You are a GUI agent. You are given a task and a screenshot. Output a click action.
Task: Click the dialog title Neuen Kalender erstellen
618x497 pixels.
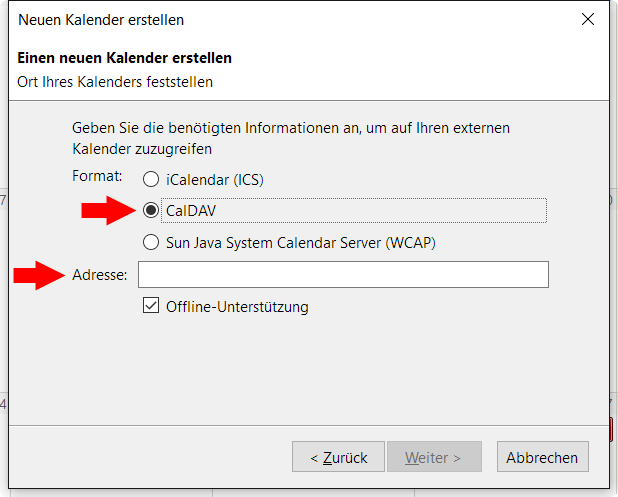(101, 20)
